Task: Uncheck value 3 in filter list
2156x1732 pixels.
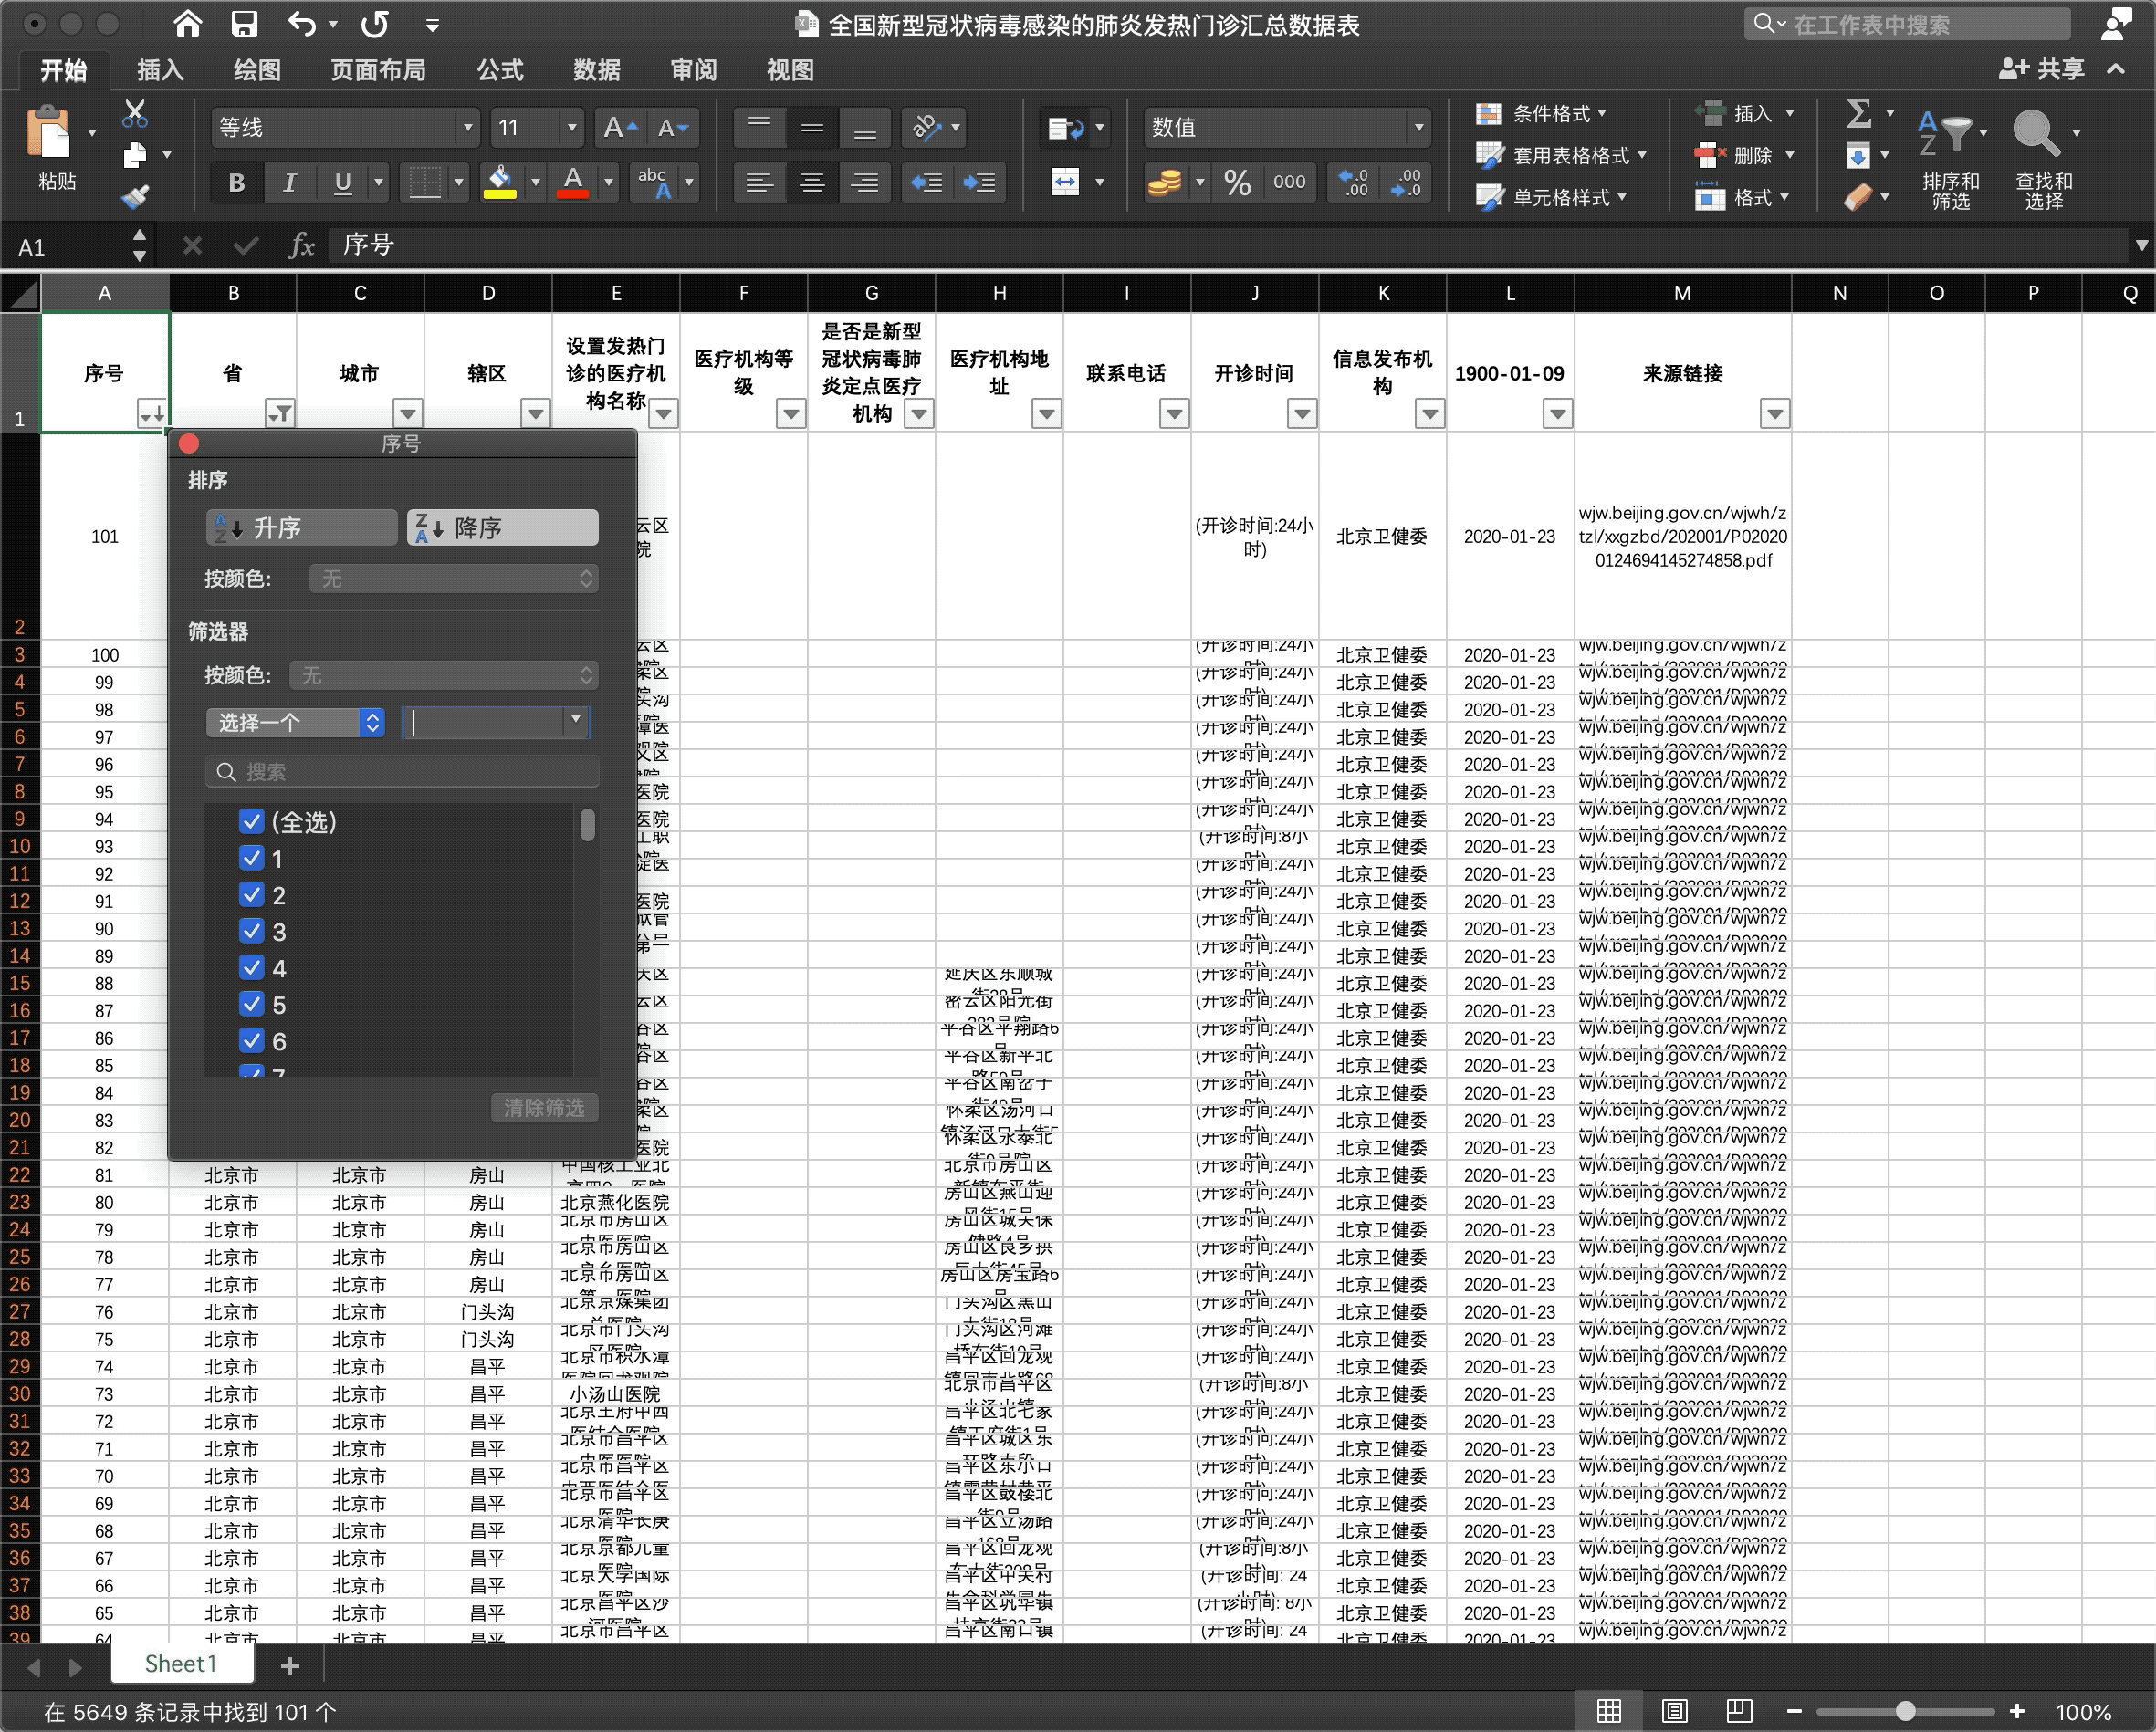Action: point(251,932)
